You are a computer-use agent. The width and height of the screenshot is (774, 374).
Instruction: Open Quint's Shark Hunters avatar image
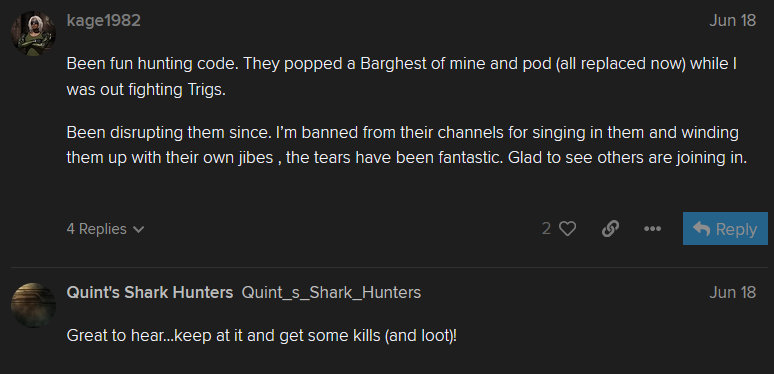point(33,305)
